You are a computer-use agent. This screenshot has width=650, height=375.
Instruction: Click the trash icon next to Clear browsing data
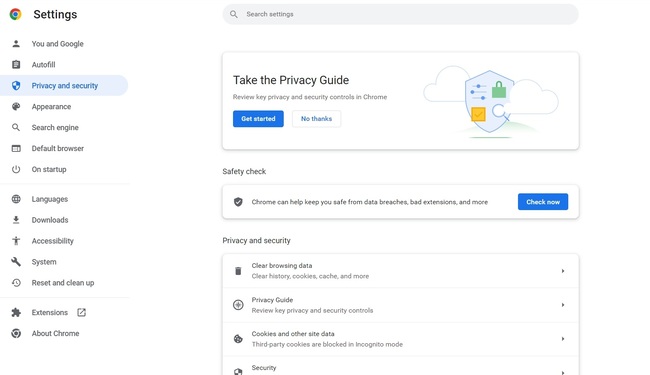[x=238, y=271]
